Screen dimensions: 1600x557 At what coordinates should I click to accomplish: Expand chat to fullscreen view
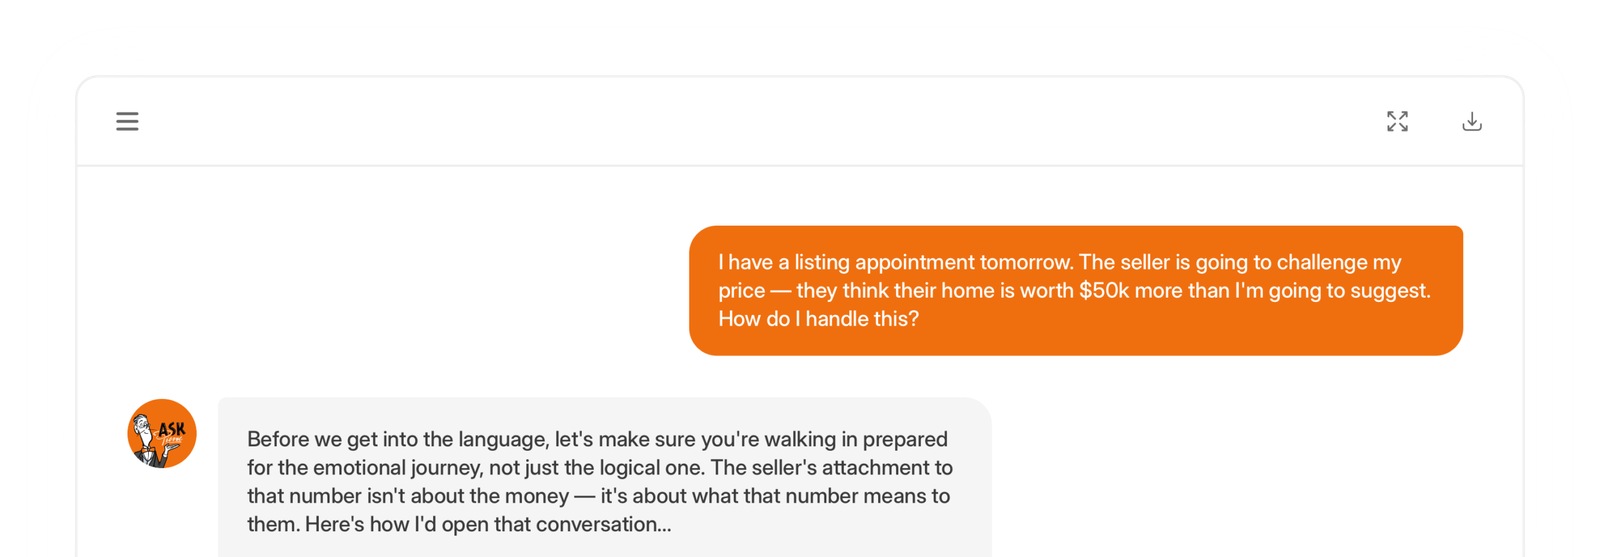[x=1397, y=122]
